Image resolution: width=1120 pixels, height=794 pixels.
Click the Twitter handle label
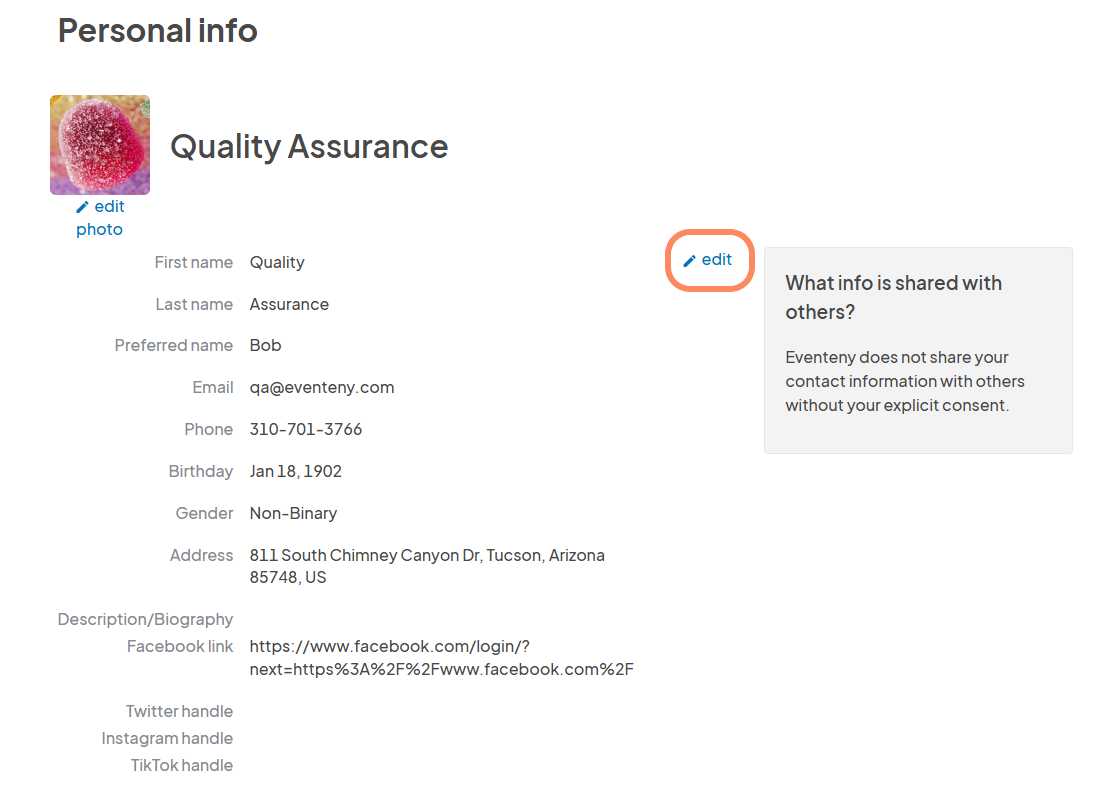[179, 711]
